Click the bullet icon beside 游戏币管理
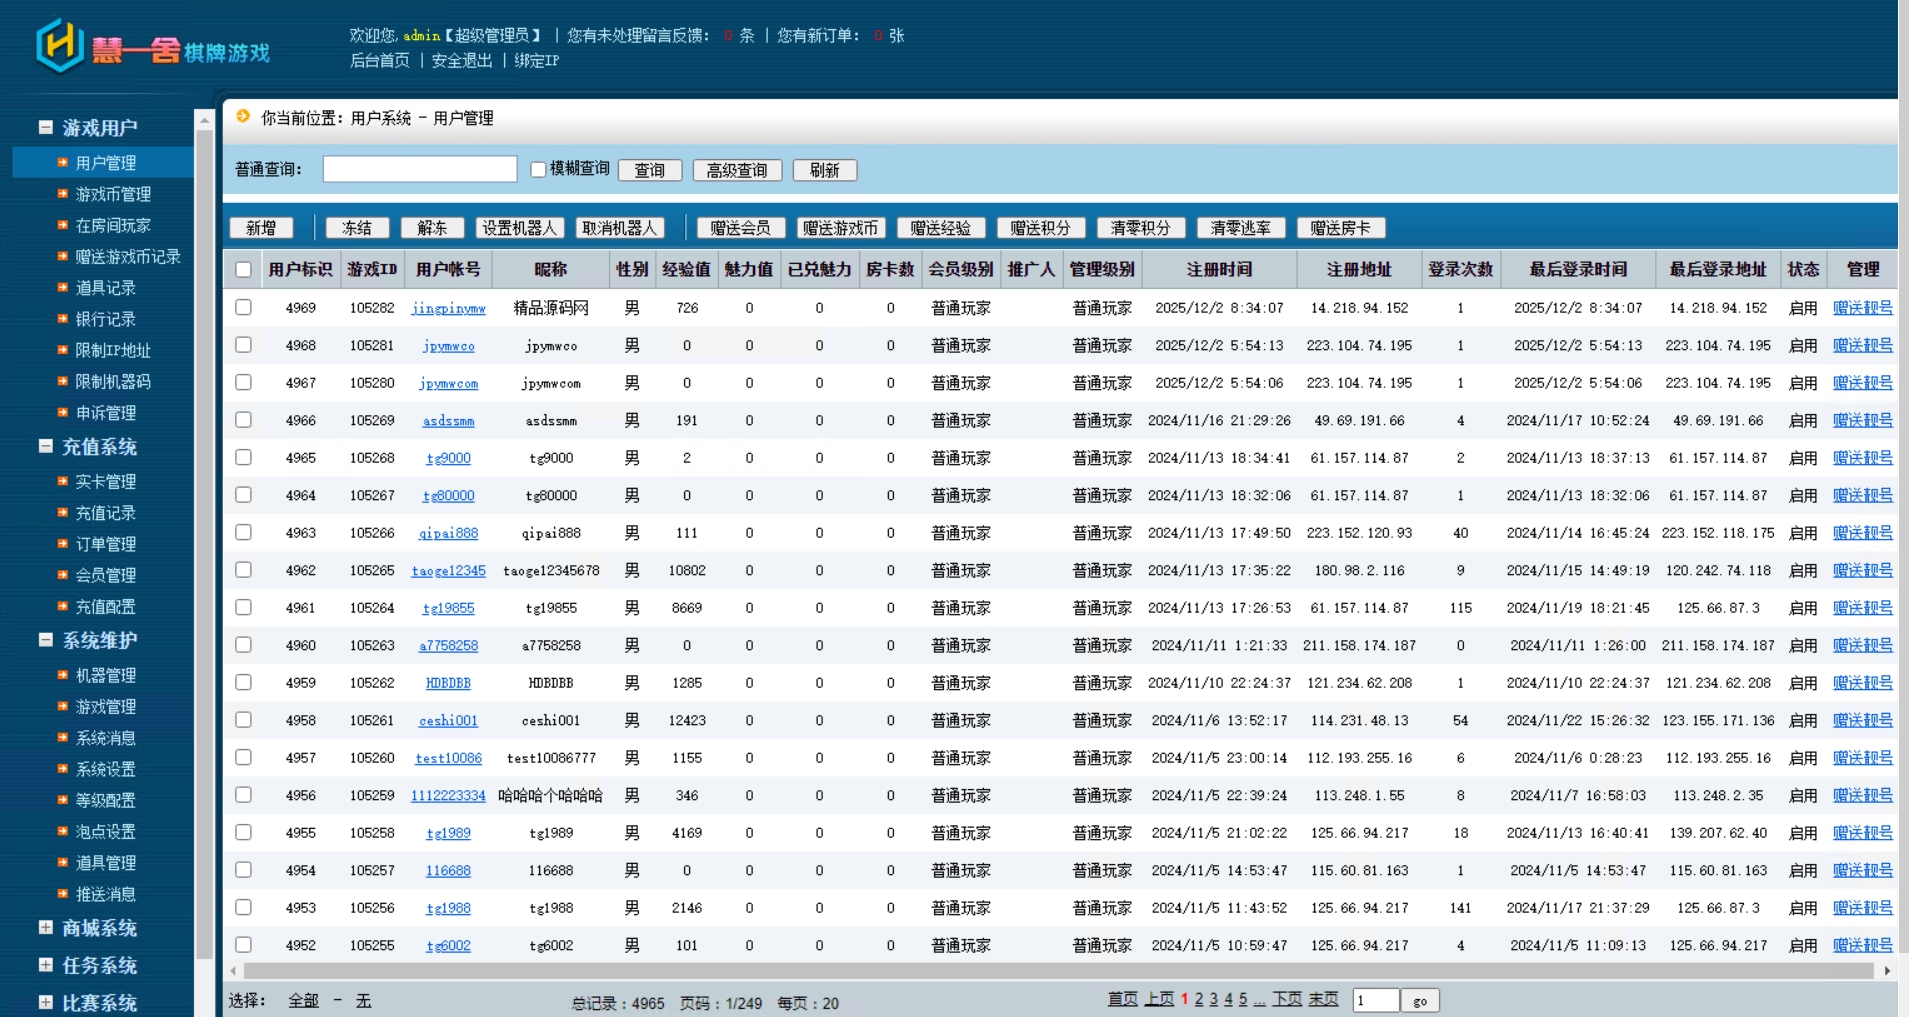The image size is (1909, 1017). coord(63,194)
